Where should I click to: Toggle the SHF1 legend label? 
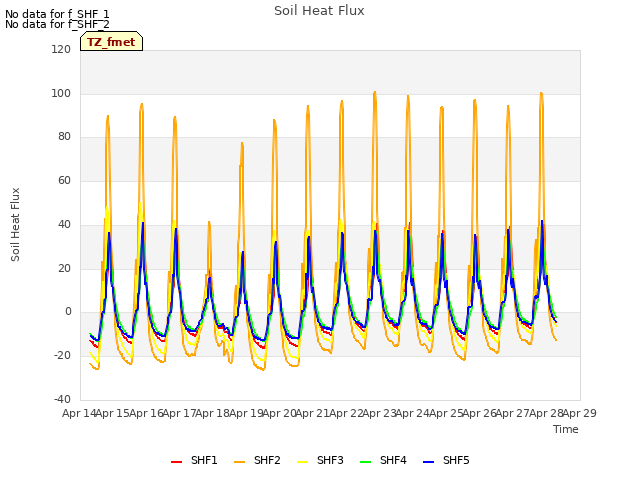click(204, 460)
